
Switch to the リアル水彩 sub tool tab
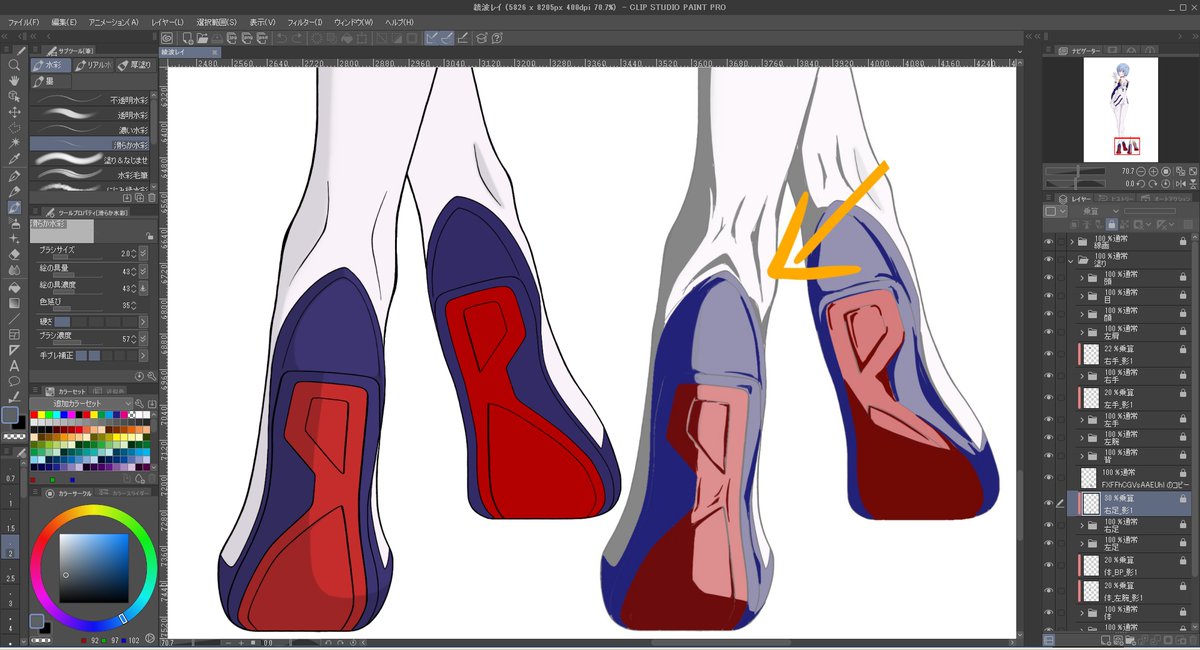(x=92, y=65)
